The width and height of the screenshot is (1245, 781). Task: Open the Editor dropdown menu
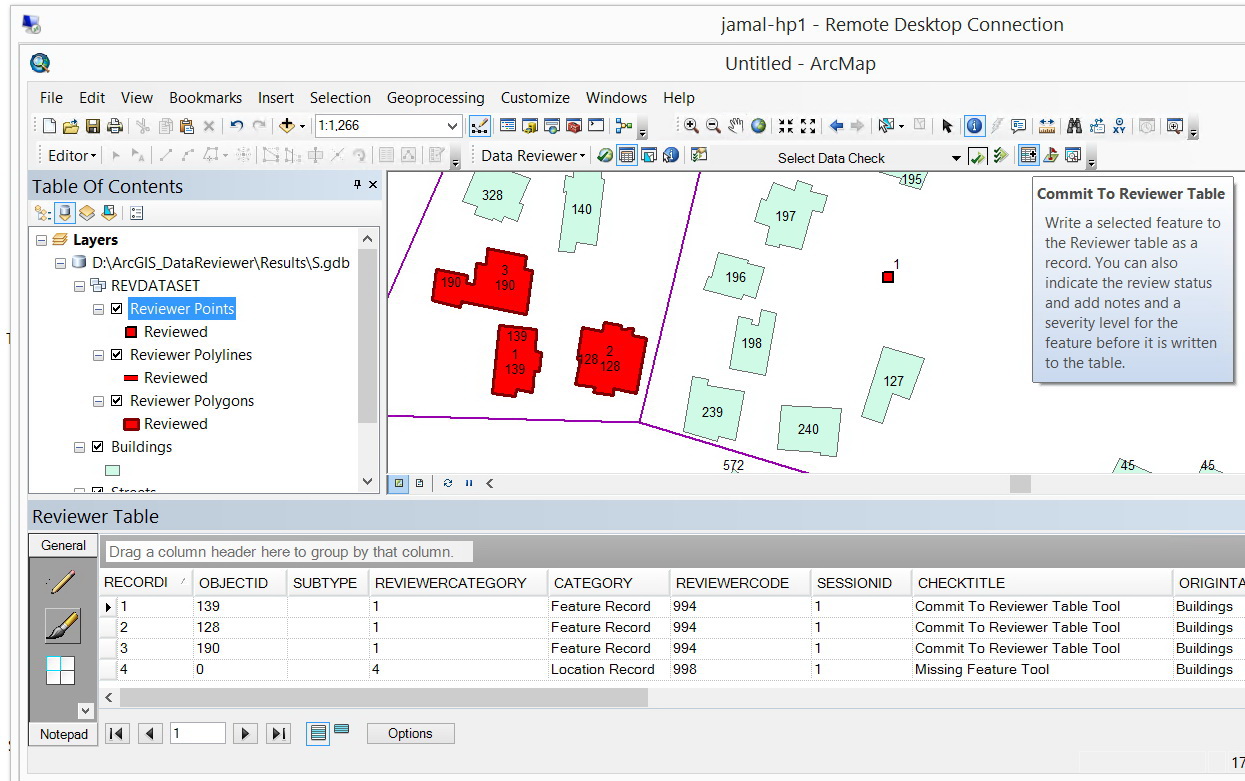[x=72, y=155]
